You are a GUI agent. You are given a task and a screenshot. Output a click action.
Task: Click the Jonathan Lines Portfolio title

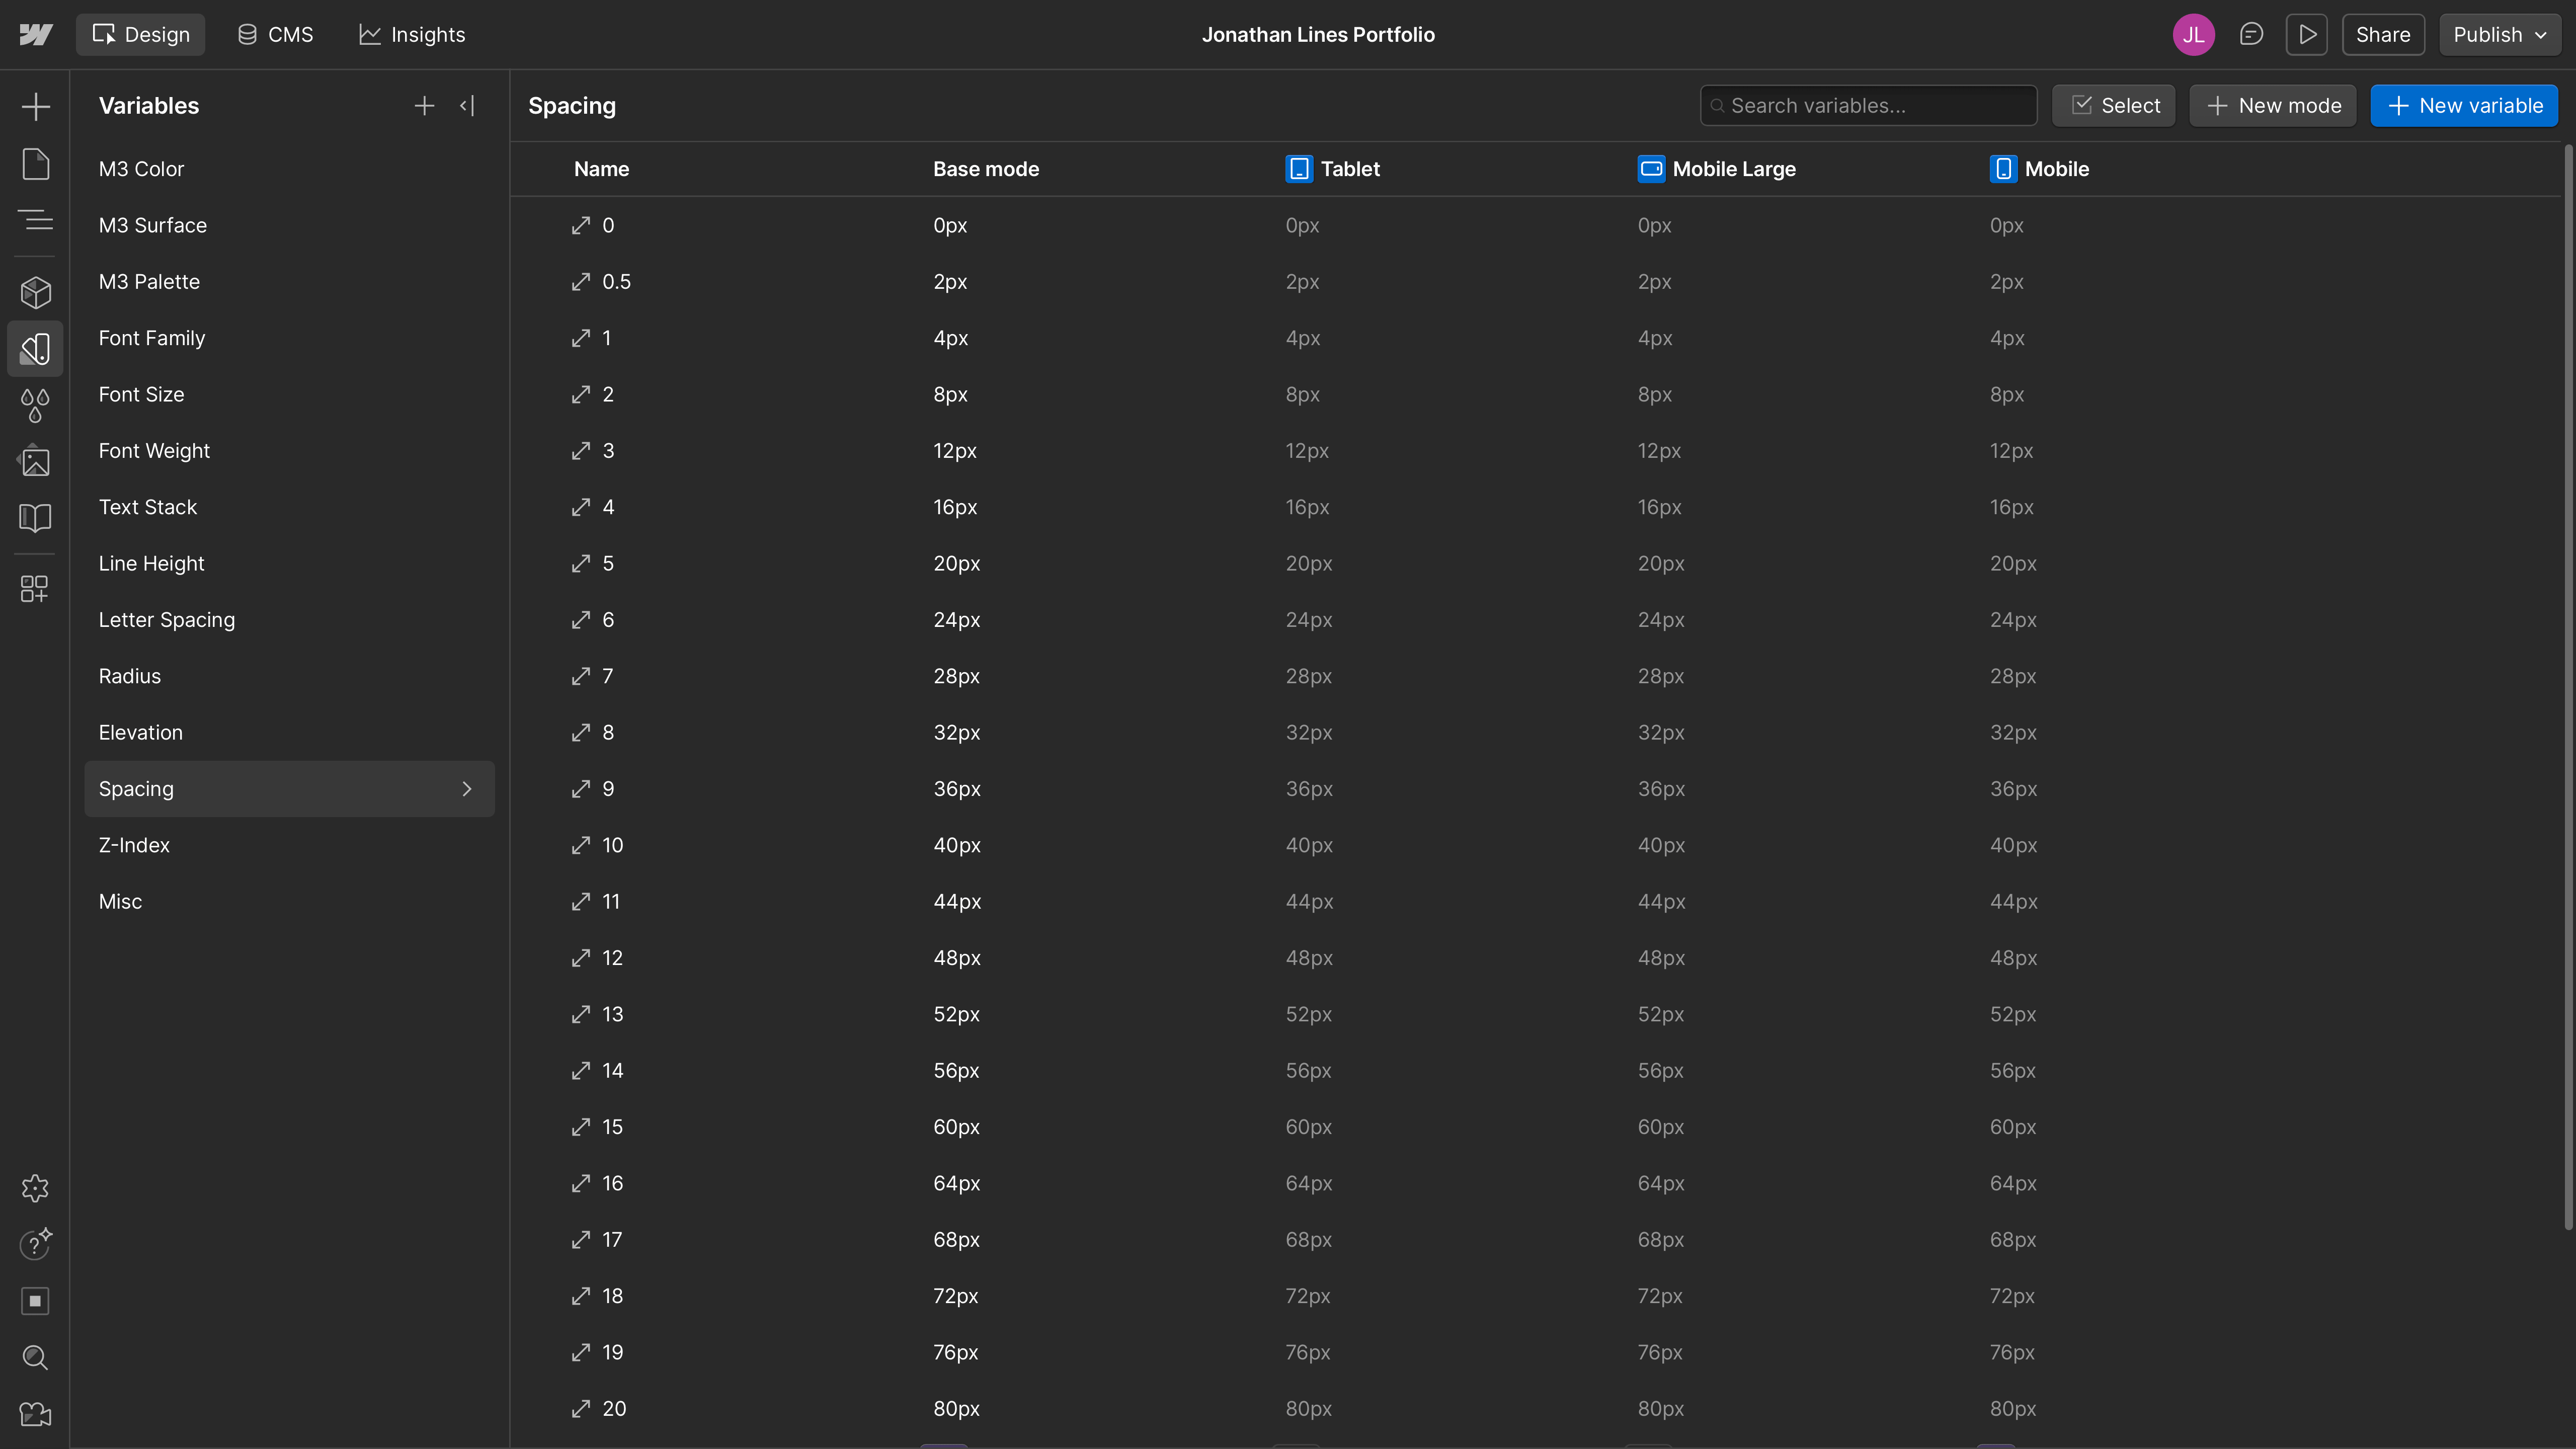coord(1318,35)
